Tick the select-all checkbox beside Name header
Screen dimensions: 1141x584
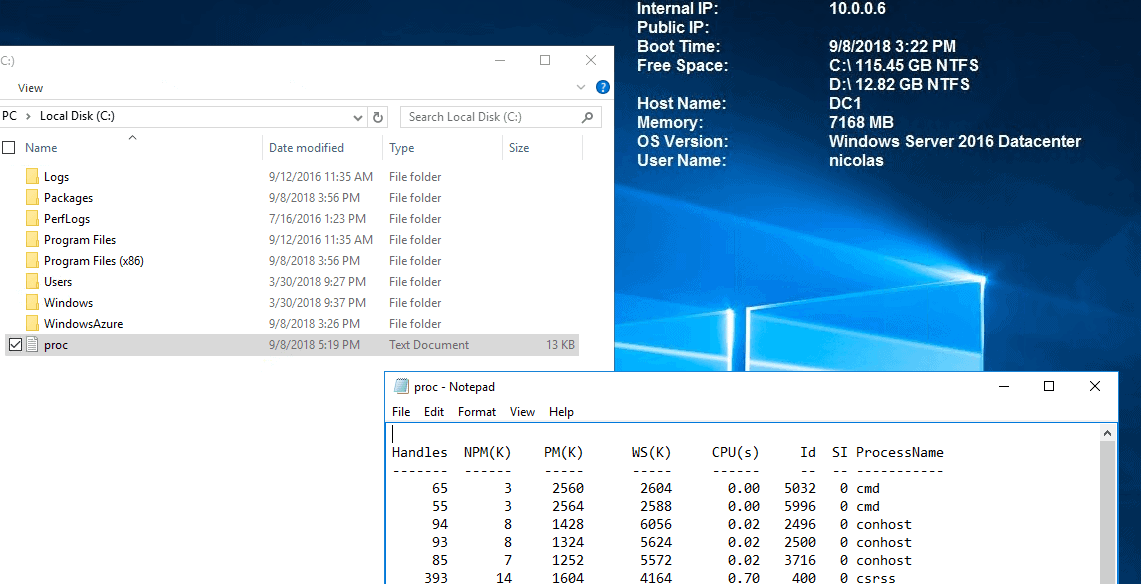9,148
